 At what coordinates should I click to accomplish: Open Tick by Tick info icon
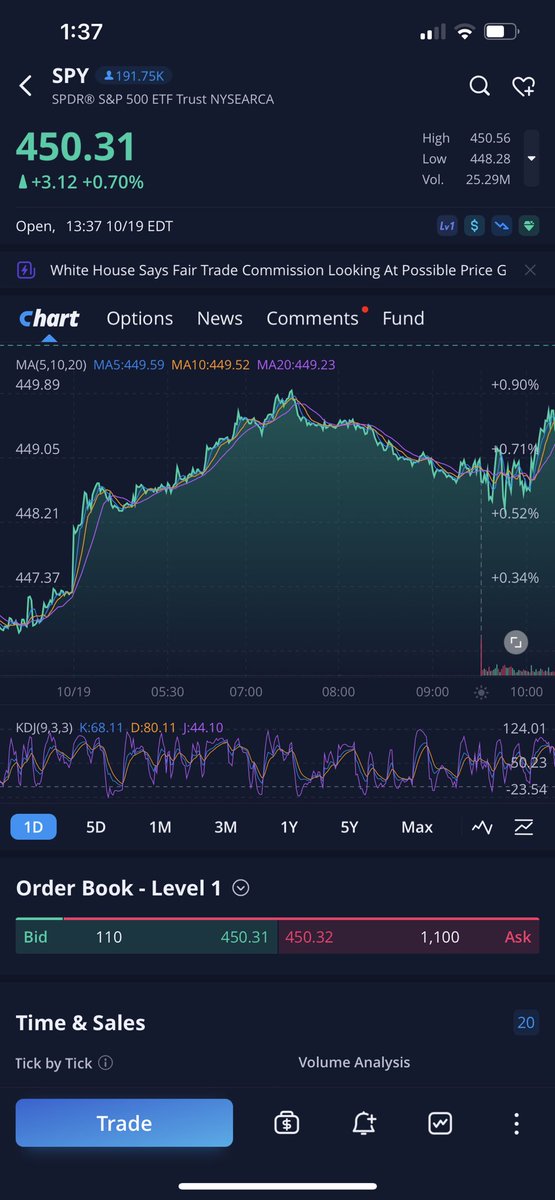106,1063
